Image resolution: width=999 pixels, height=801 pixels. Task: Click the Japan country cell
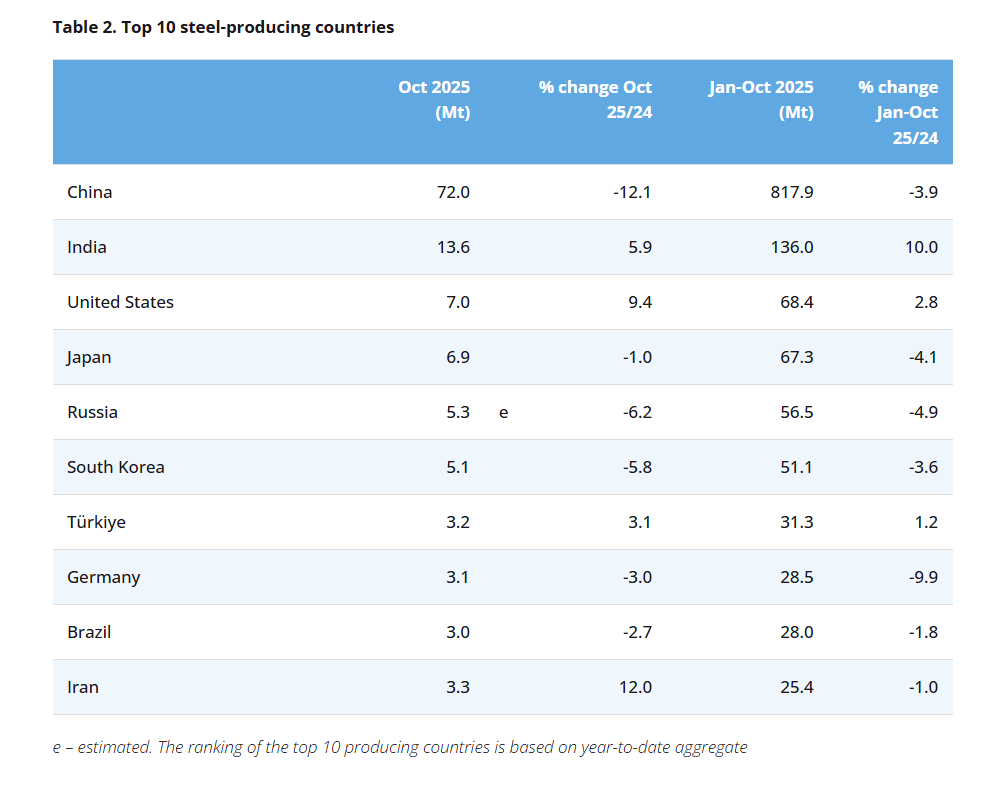tap(89, 357)
